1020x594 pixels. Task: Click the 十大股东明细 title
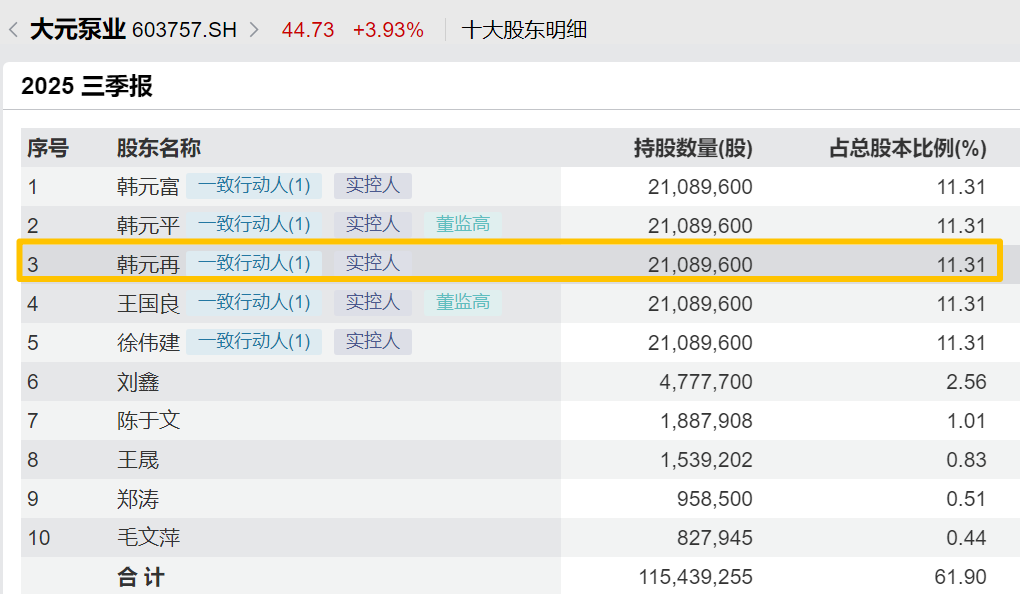524,30
